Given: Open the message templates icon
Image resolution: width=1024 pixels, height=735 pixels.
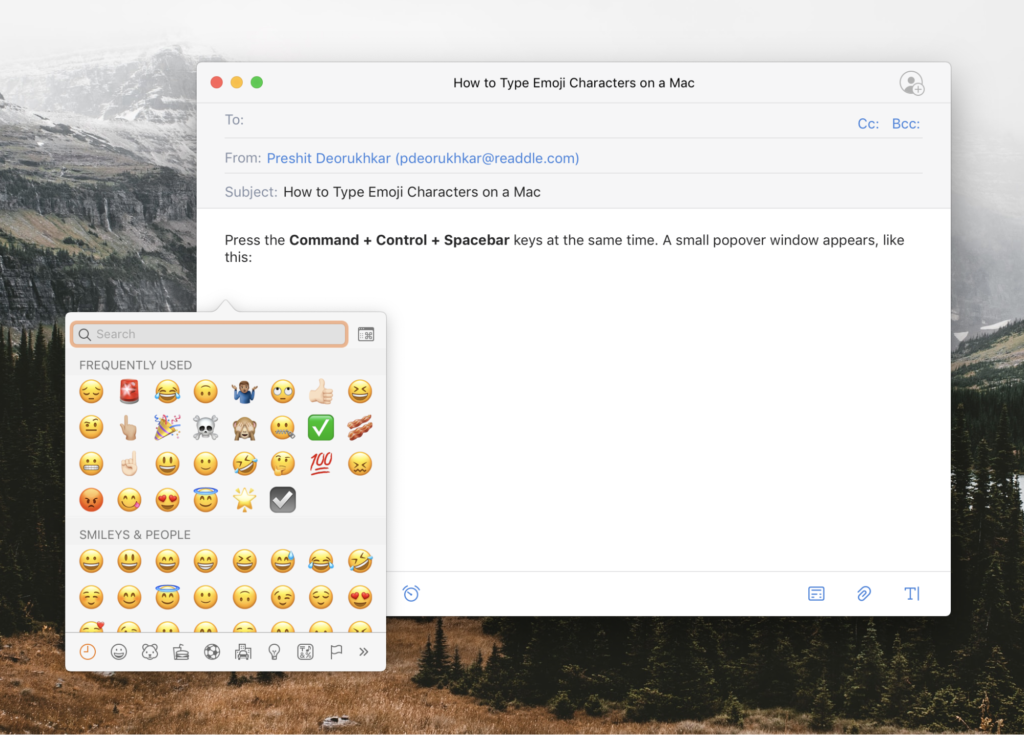Looking at the screenshot, I should (815, 593).
